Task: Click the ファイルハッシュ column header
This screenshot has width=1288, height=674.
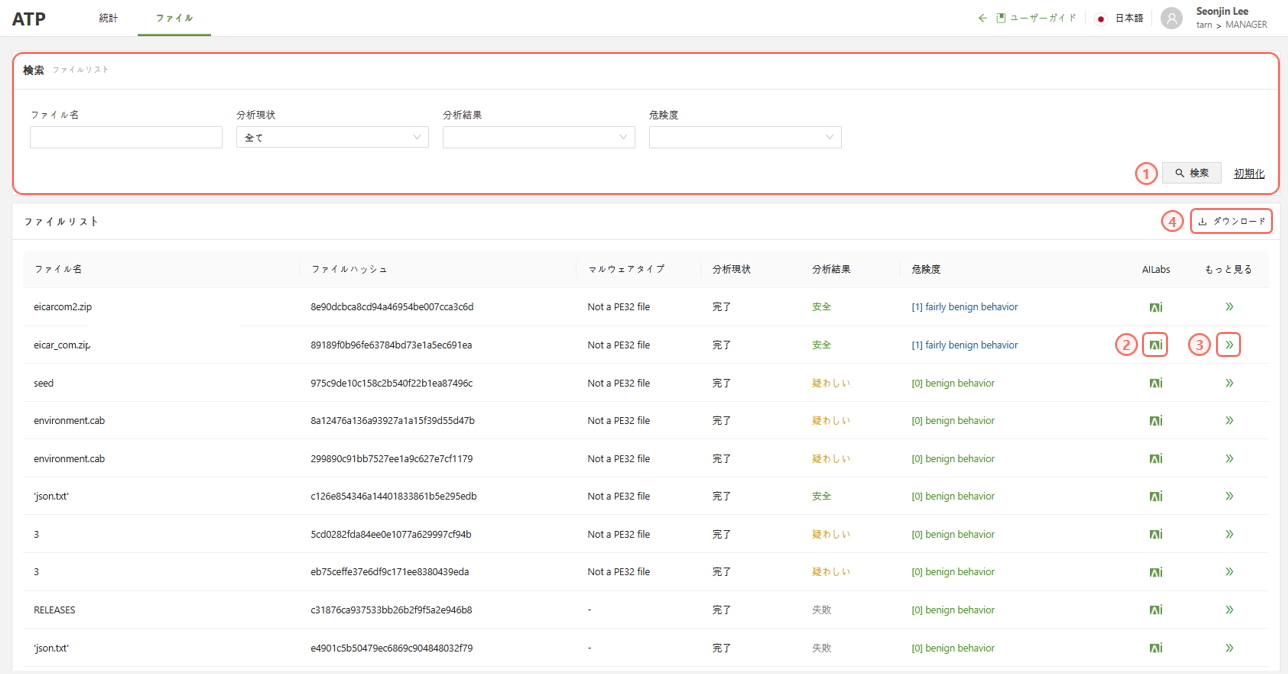Action: pos(349,269)
